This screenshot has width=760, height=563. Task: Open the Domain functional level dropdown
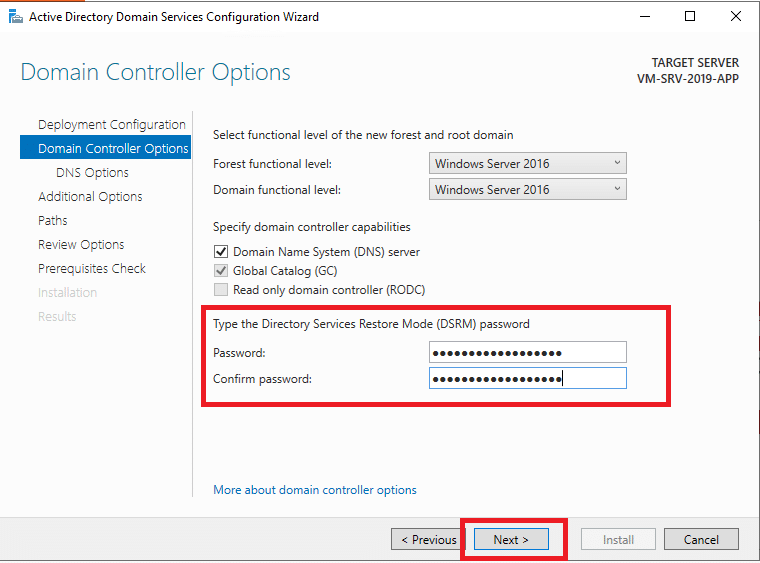(x=527, y=189)
